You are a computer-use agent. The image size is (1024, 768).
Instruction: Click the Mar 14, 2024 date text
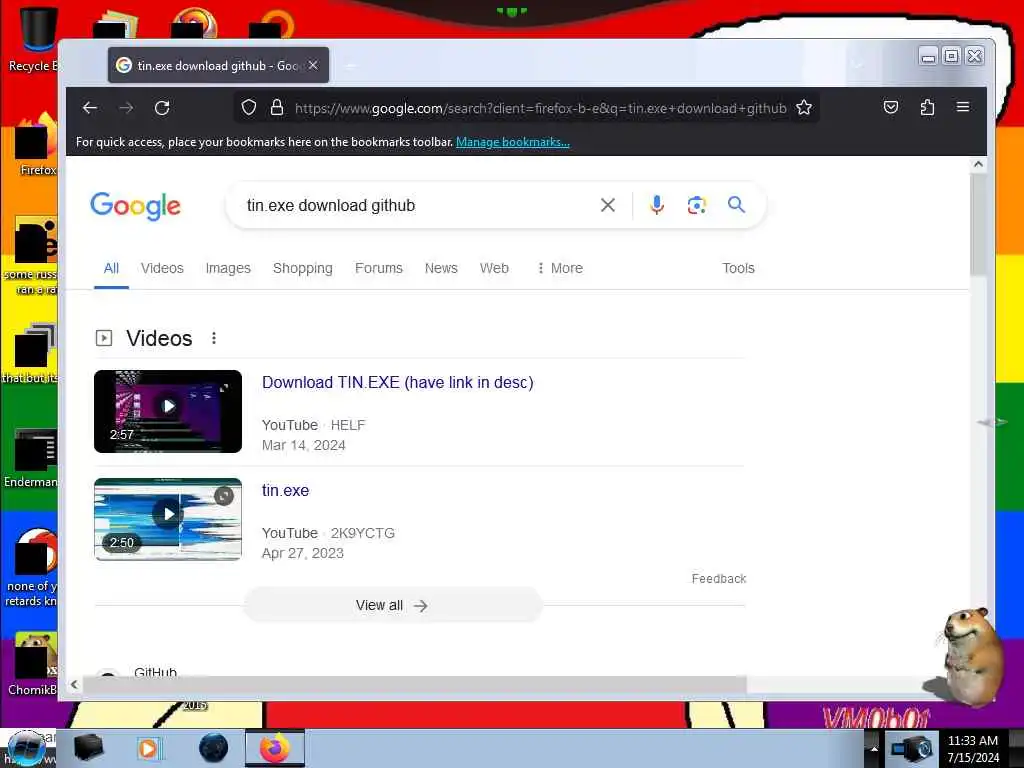[x=304, y=445]
